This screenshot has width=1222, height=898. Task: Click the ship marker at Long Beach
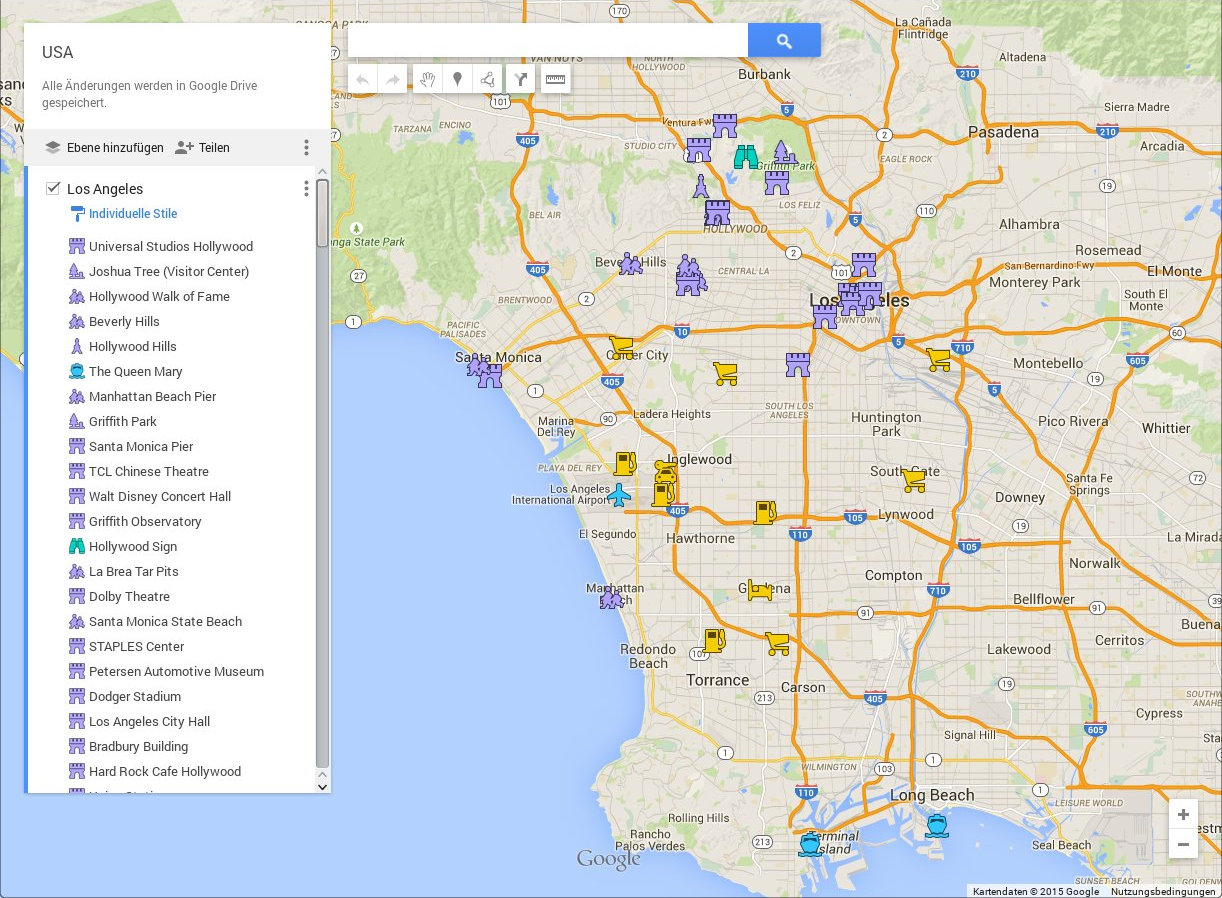(936, 825)
